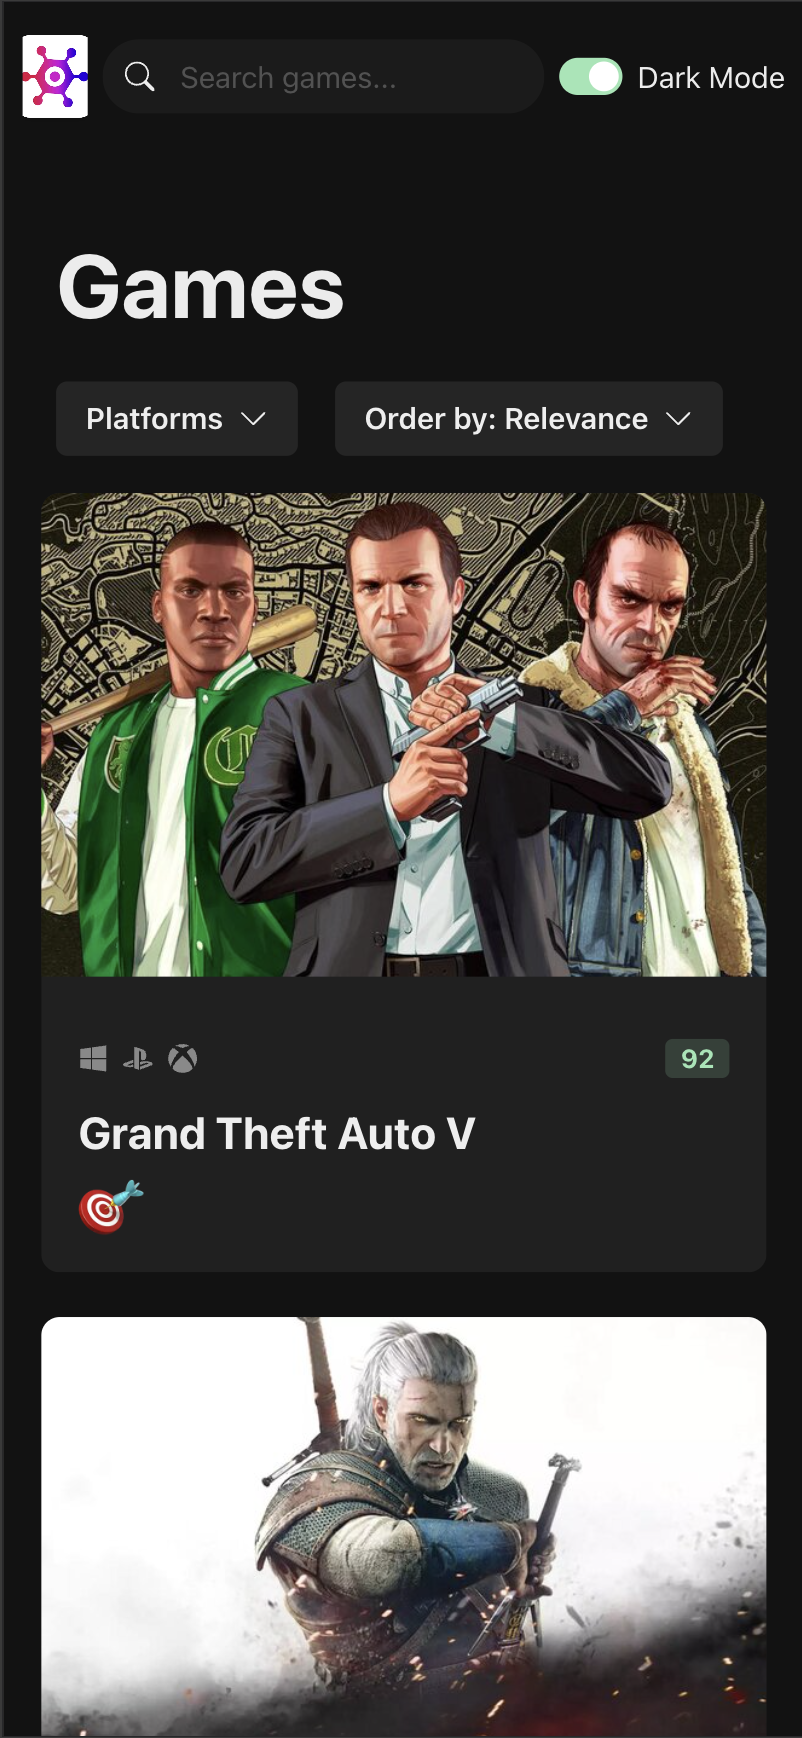Toggle the Dark Mode switch off
The image size is (802, 1738).
point(590,77)
